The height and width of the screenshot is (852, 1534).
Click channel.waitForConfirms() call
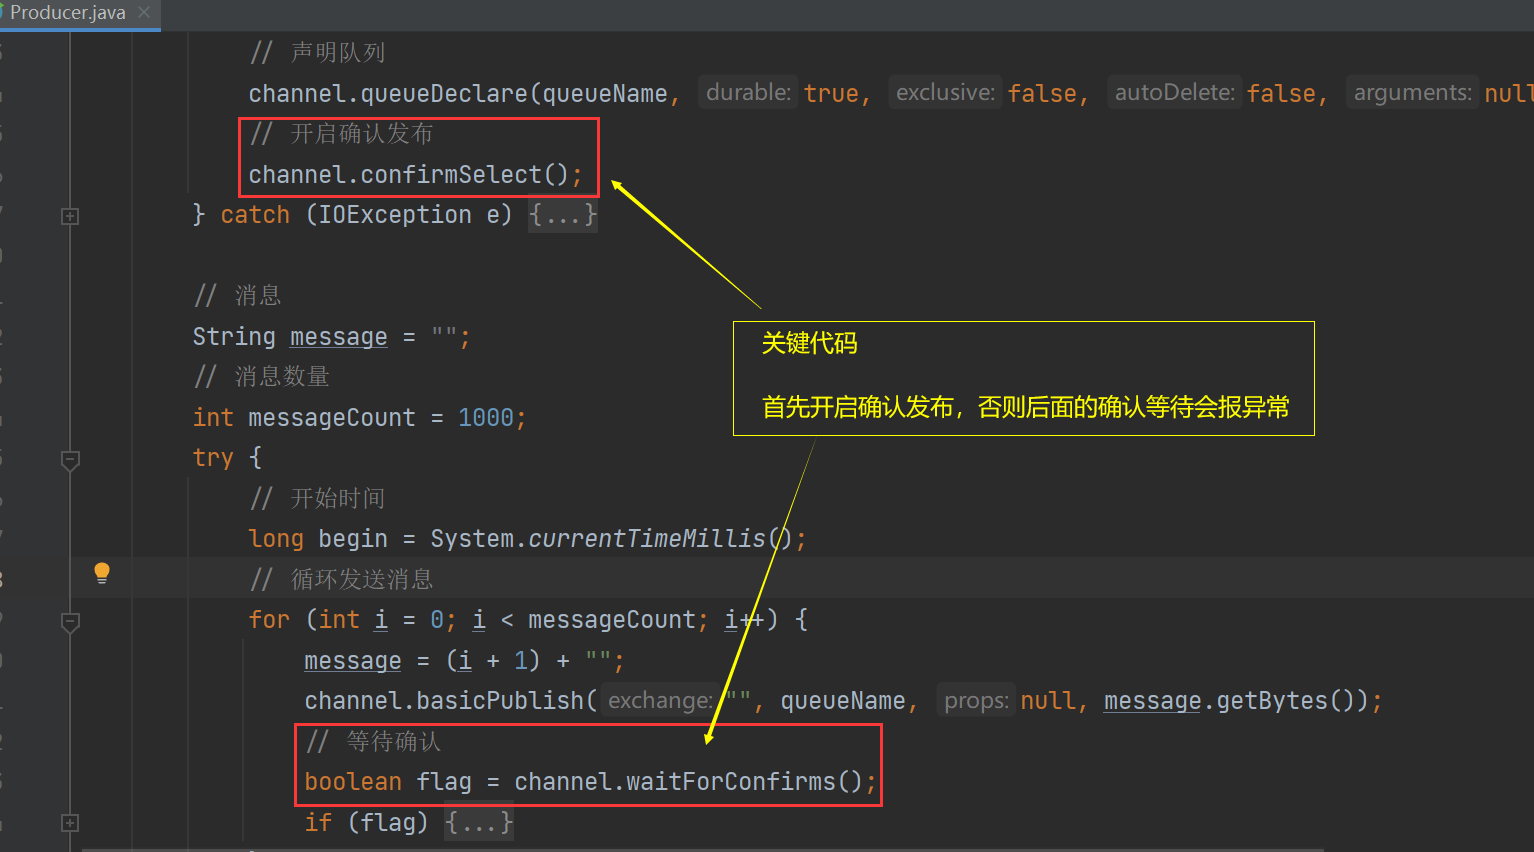(694, 782)
